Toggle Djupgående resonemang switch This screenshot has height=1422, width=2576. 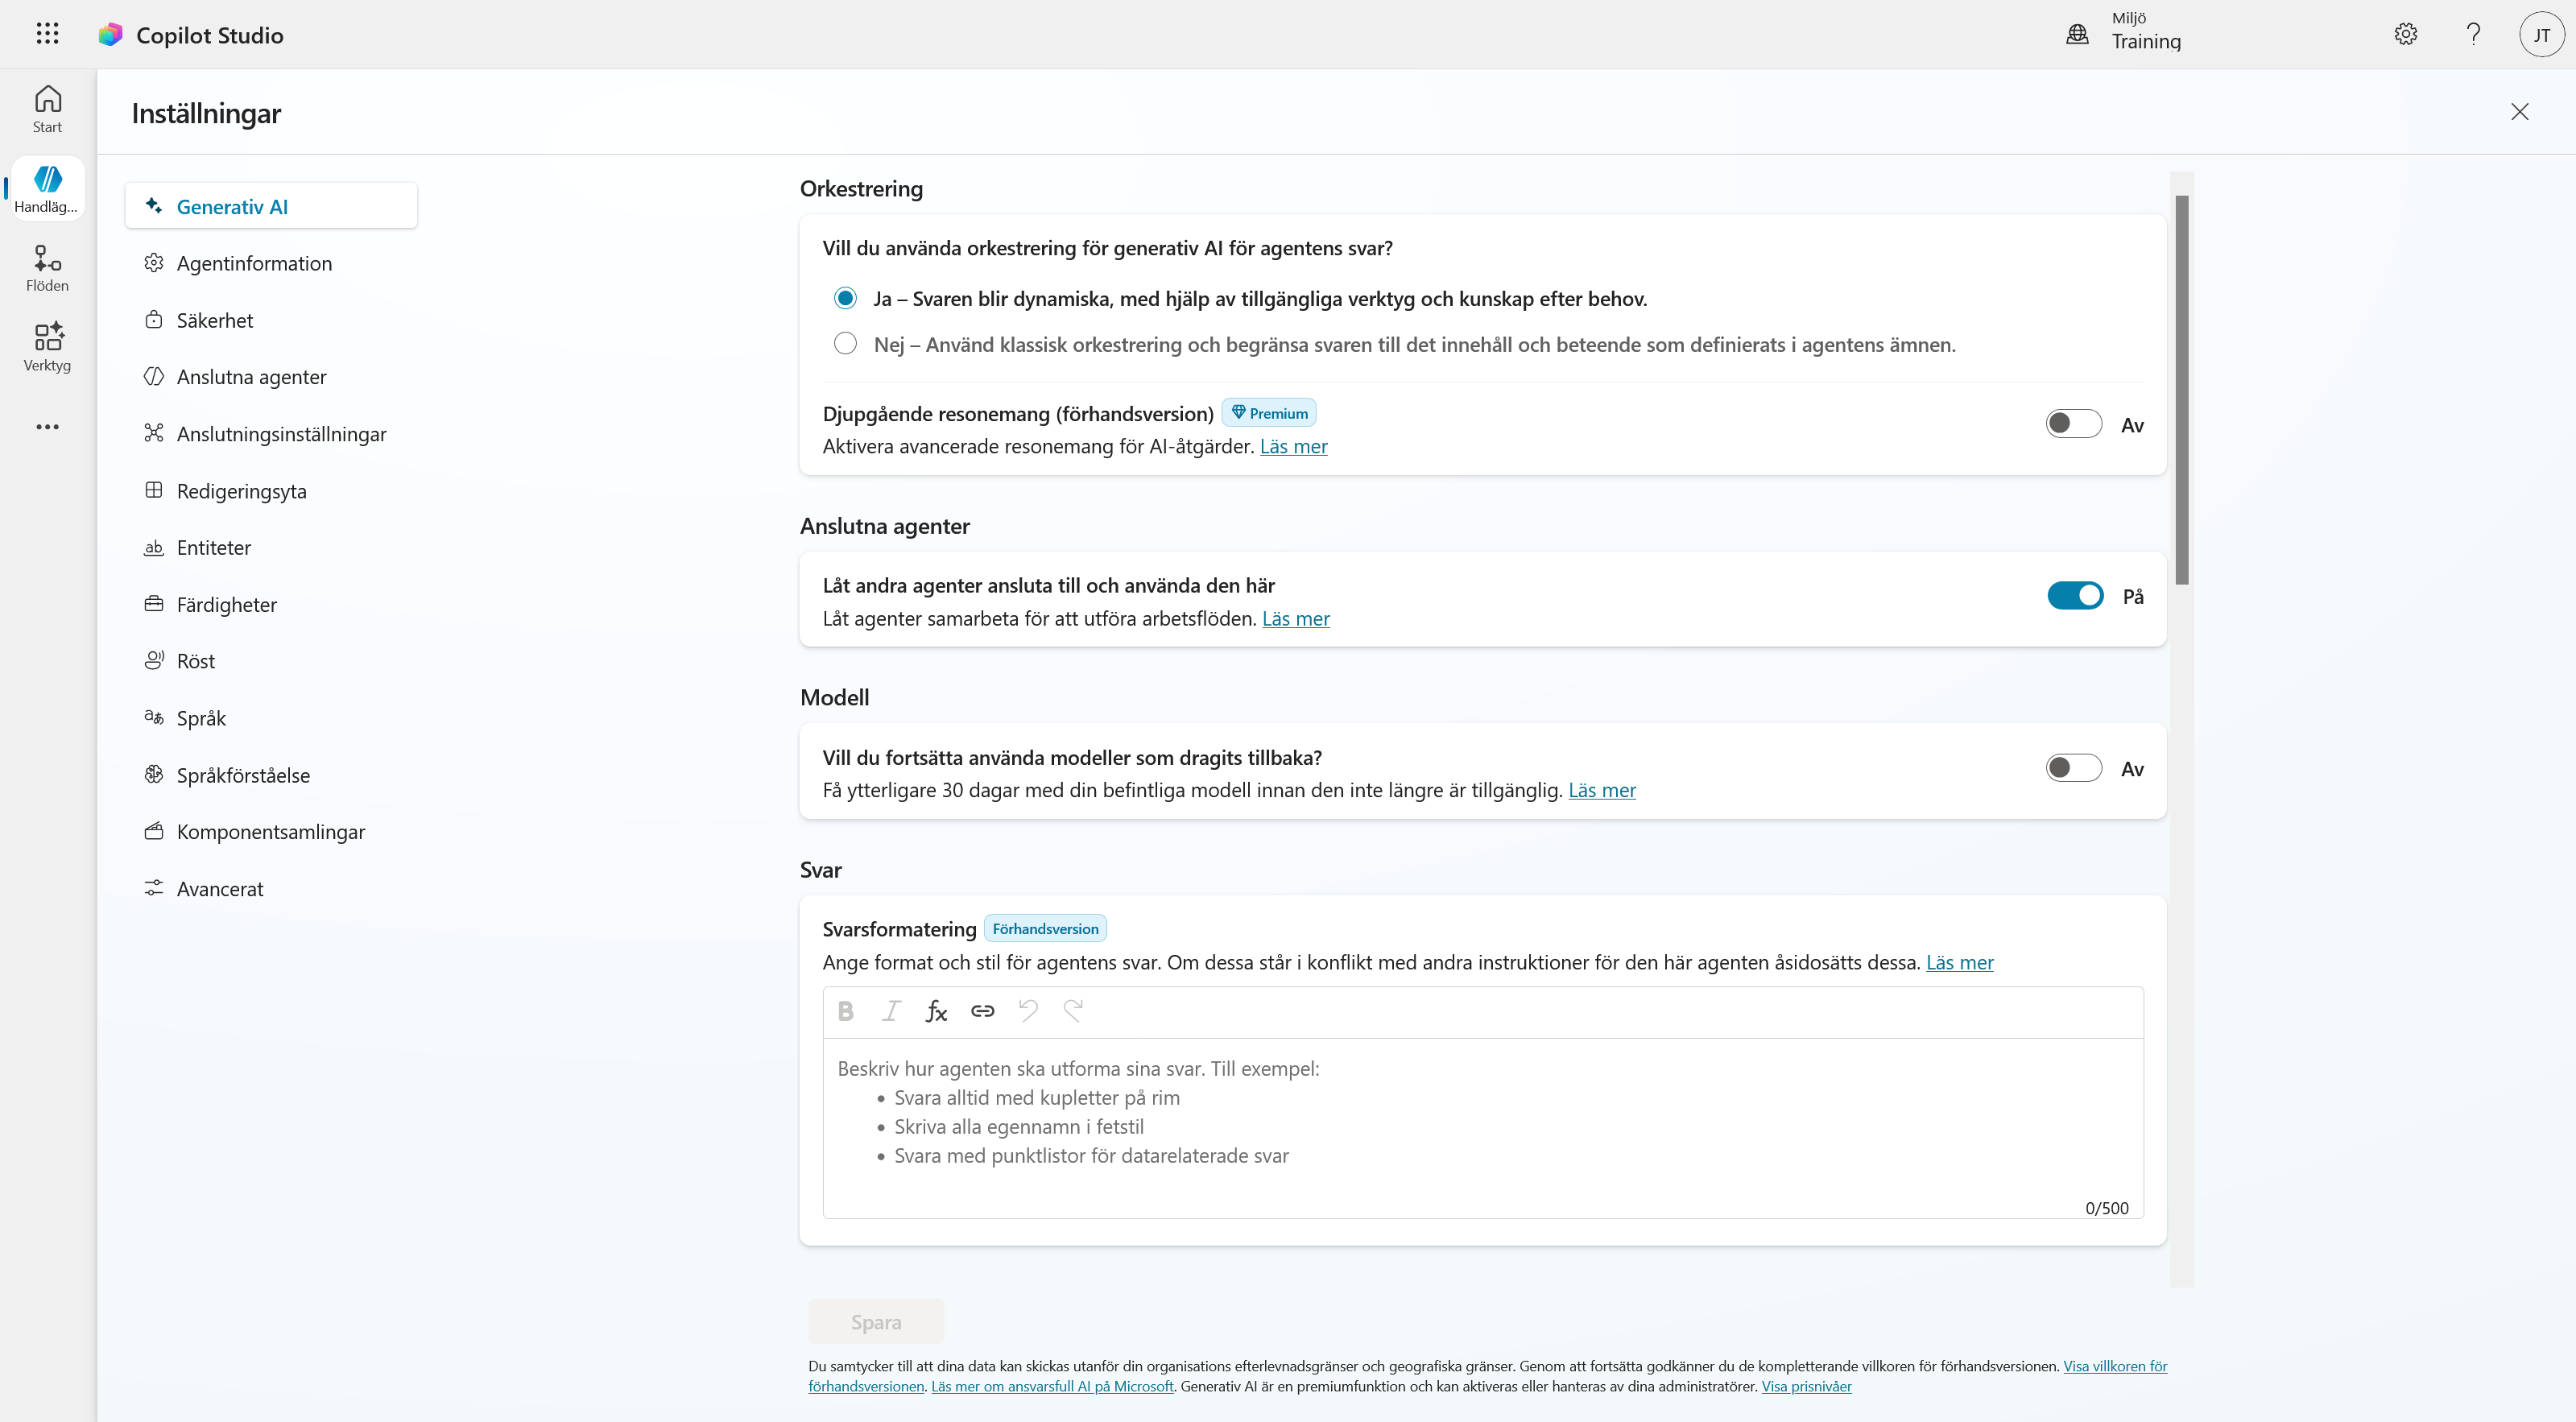click(2073, 424)
